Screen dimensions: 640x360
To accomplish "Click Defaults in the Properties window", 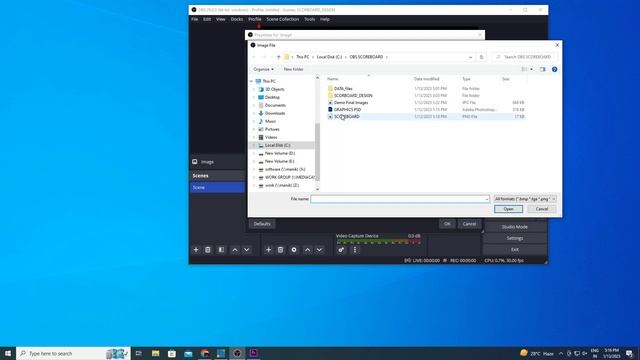I will [x=262, y=224].
